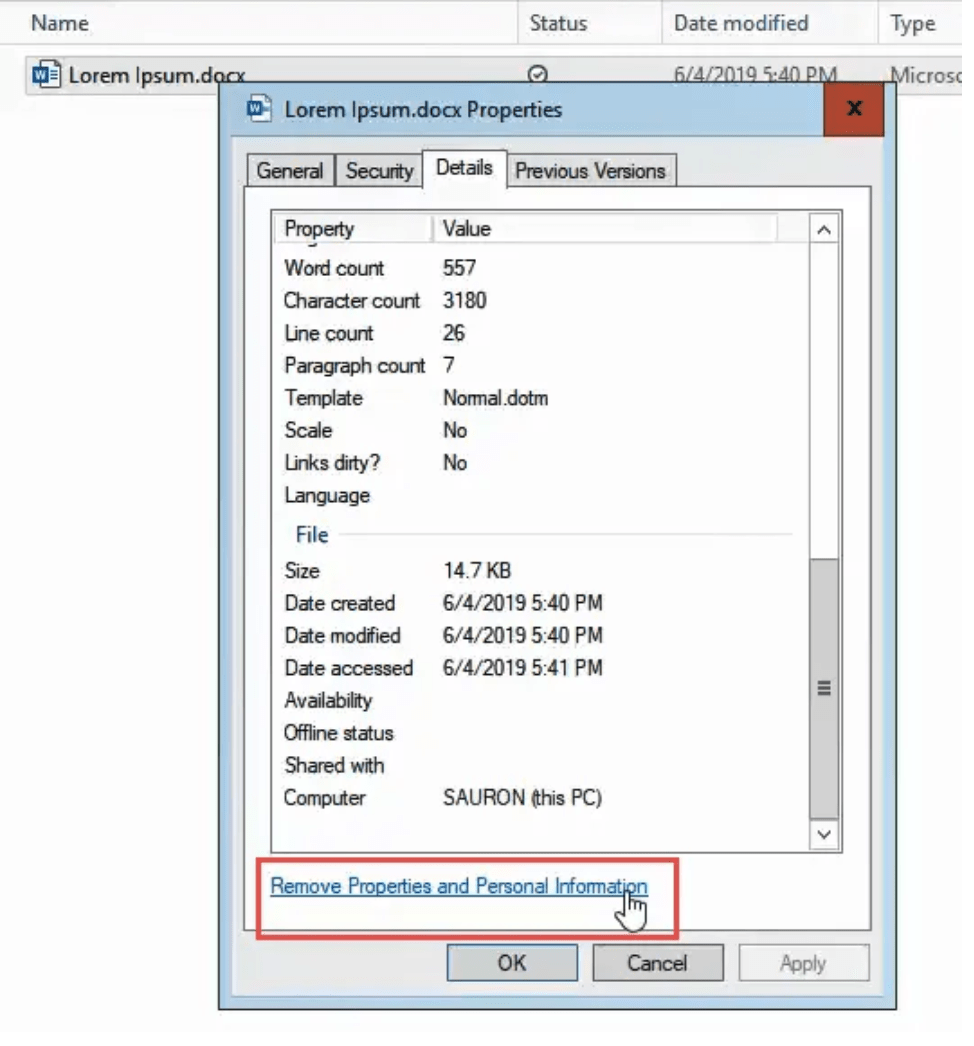Select the Details tab
Viewport: 974px width, 1046px height.
(x=464, y=168)
